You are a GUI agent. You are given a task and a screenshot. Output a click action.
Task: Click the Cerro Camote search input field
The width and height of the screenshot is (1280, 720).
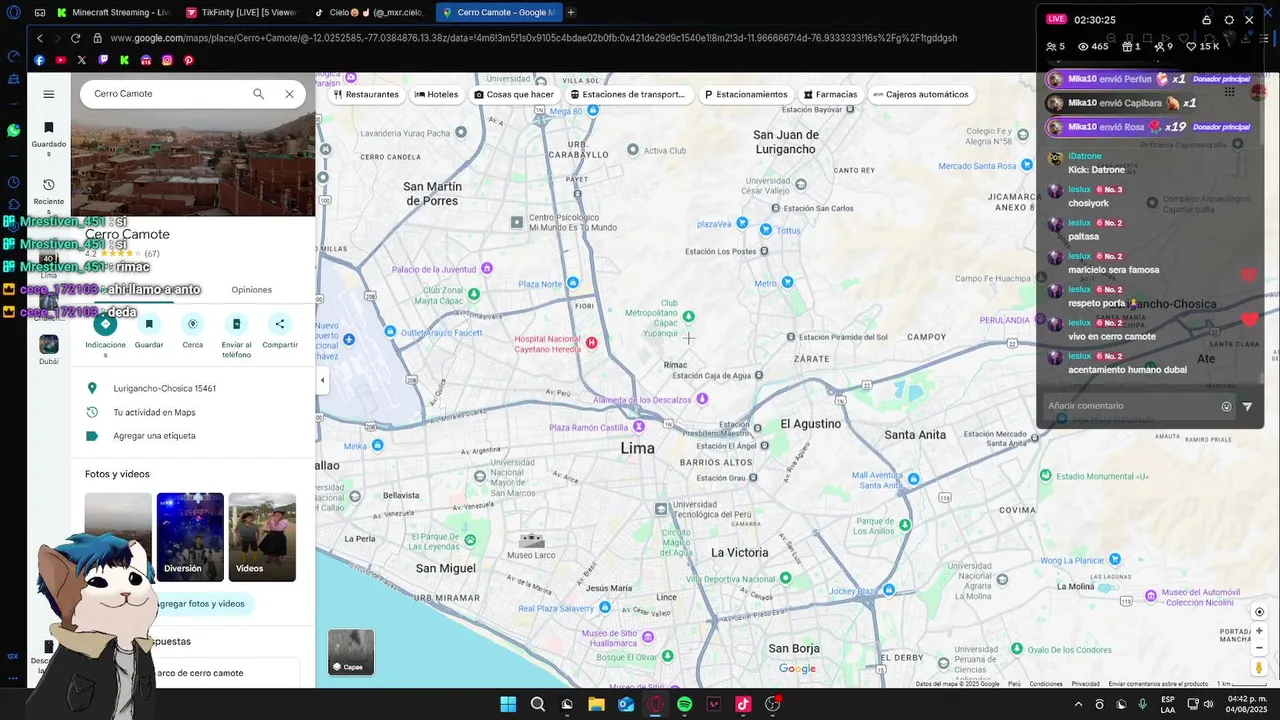[165, 94]
